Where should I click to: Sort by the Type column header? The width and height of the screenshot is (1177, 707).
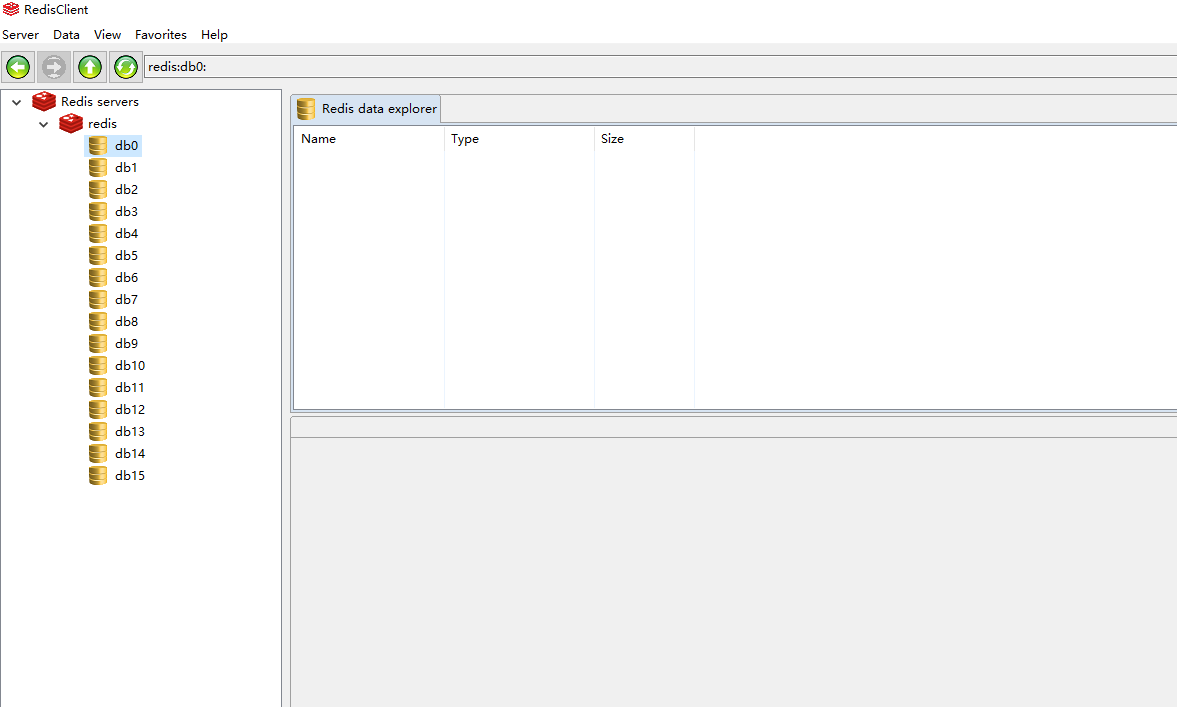519,139
